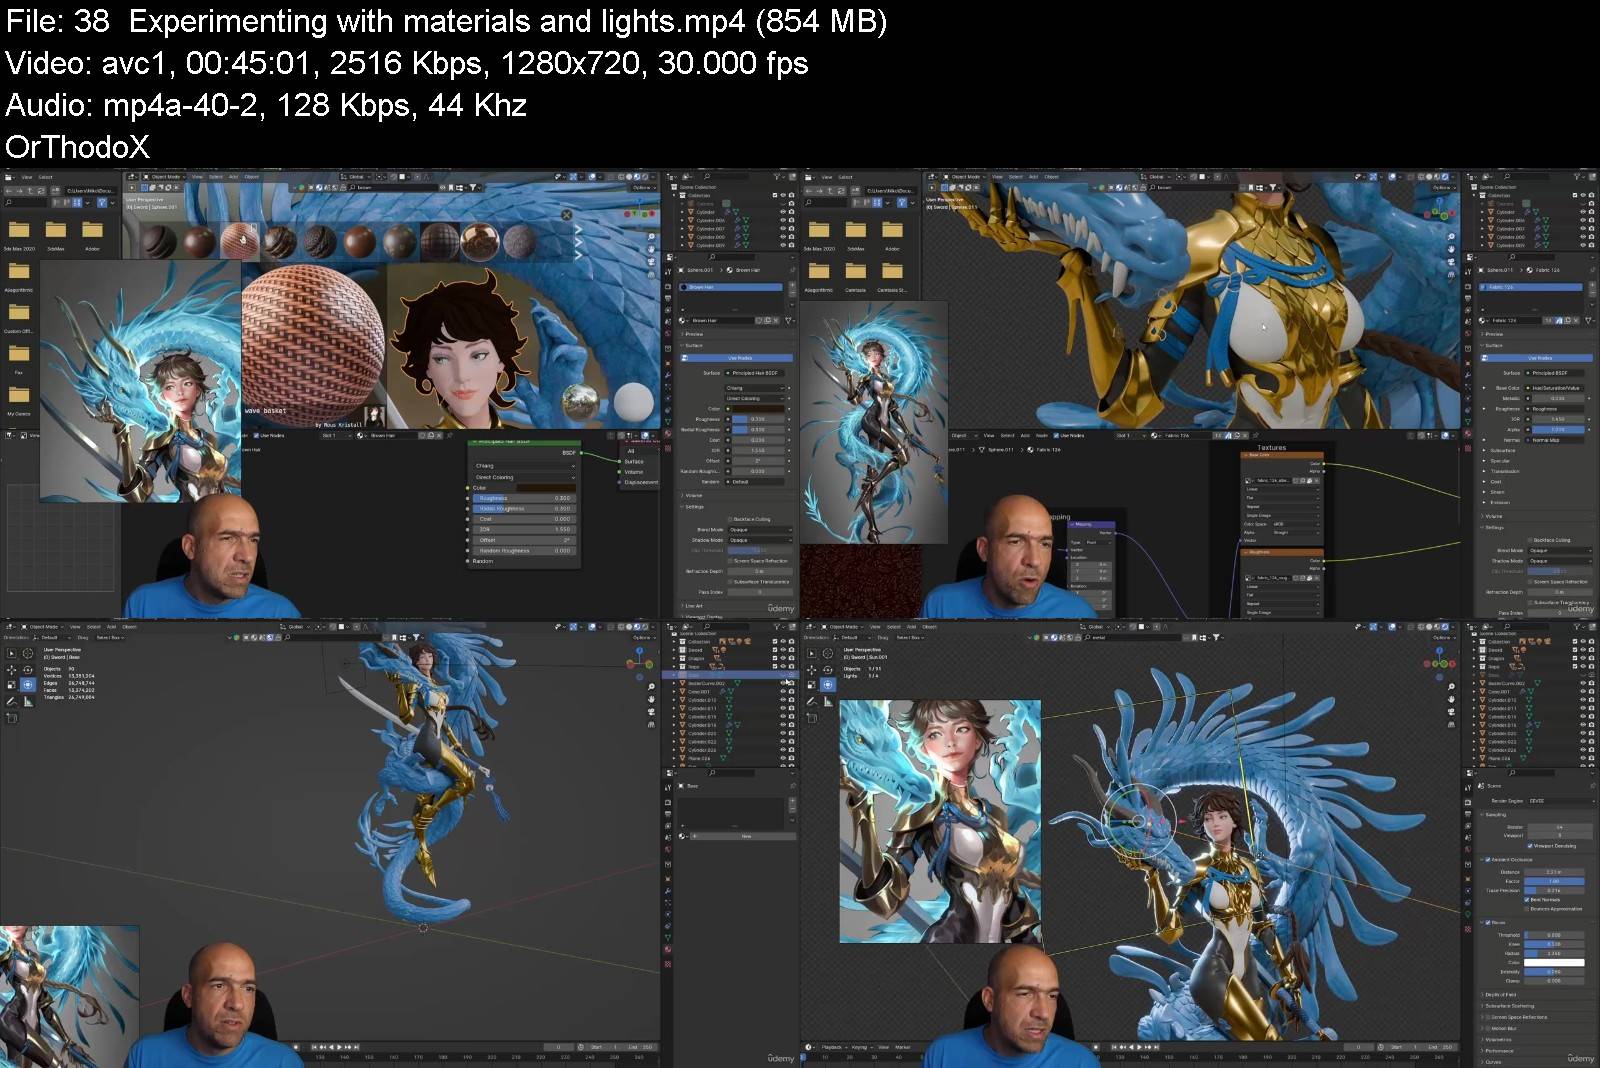Pick the wave basket sphere thumbnail in asset strip
This screenshot has height=1068, width=1600.
pyautogui.click(x=240, y=242)
